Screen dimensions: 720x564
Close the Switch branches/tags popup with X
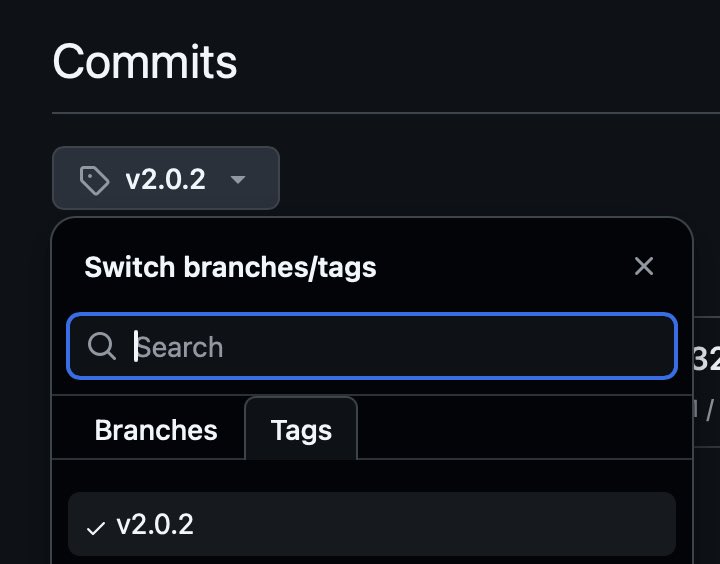[644, 266]
